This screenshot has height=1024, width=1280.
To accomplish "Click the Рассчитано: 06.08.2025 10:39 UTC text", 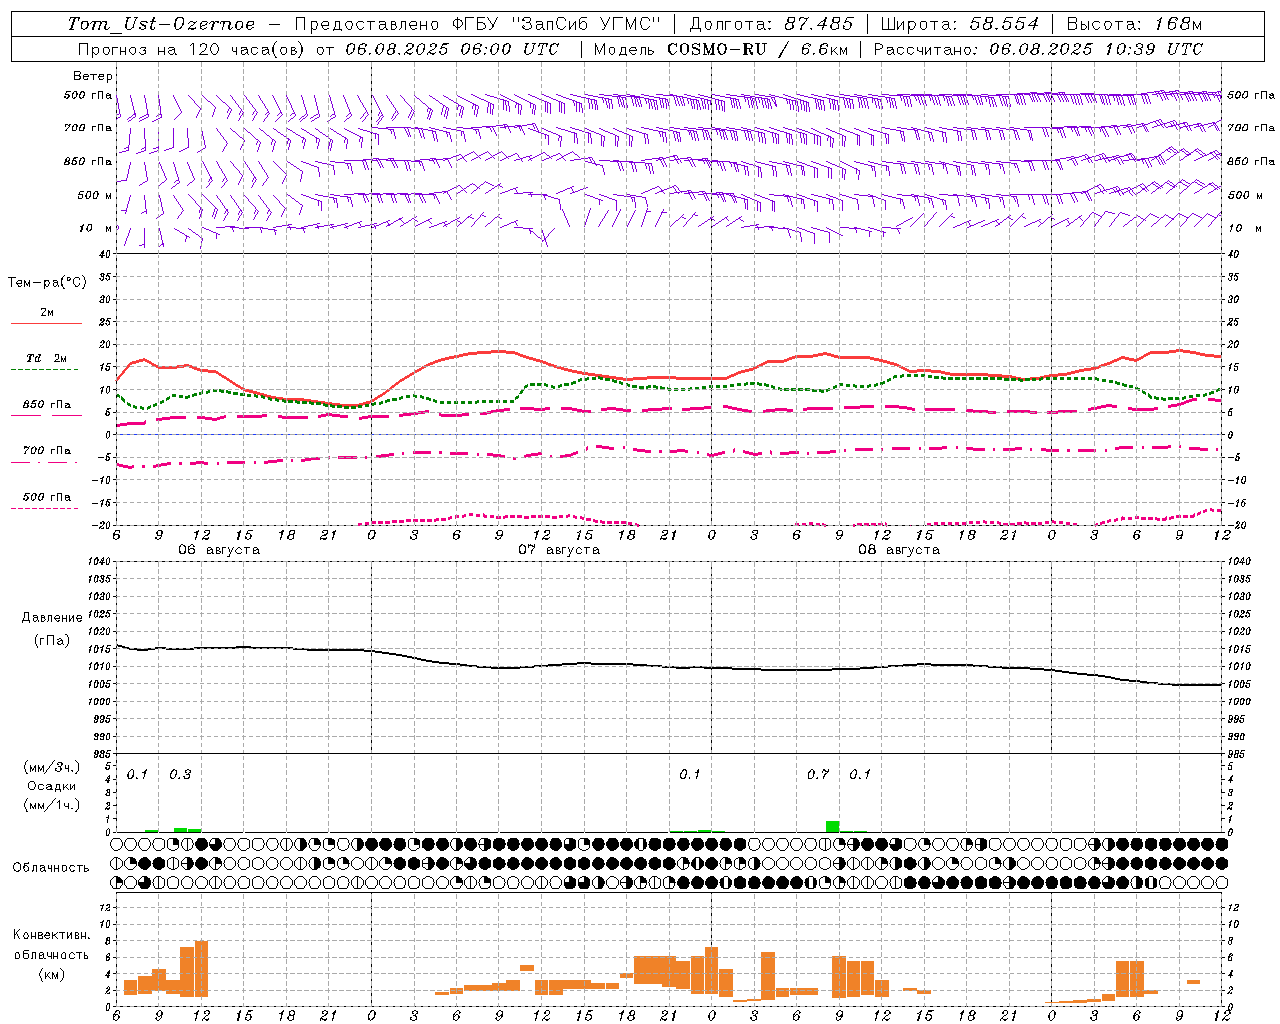I will 1037,49.
